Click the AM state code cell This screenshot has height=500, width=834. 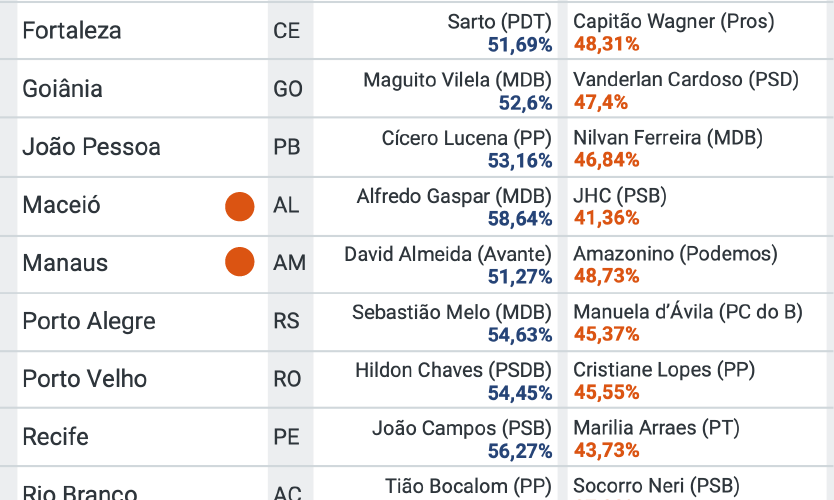point(289,263)
